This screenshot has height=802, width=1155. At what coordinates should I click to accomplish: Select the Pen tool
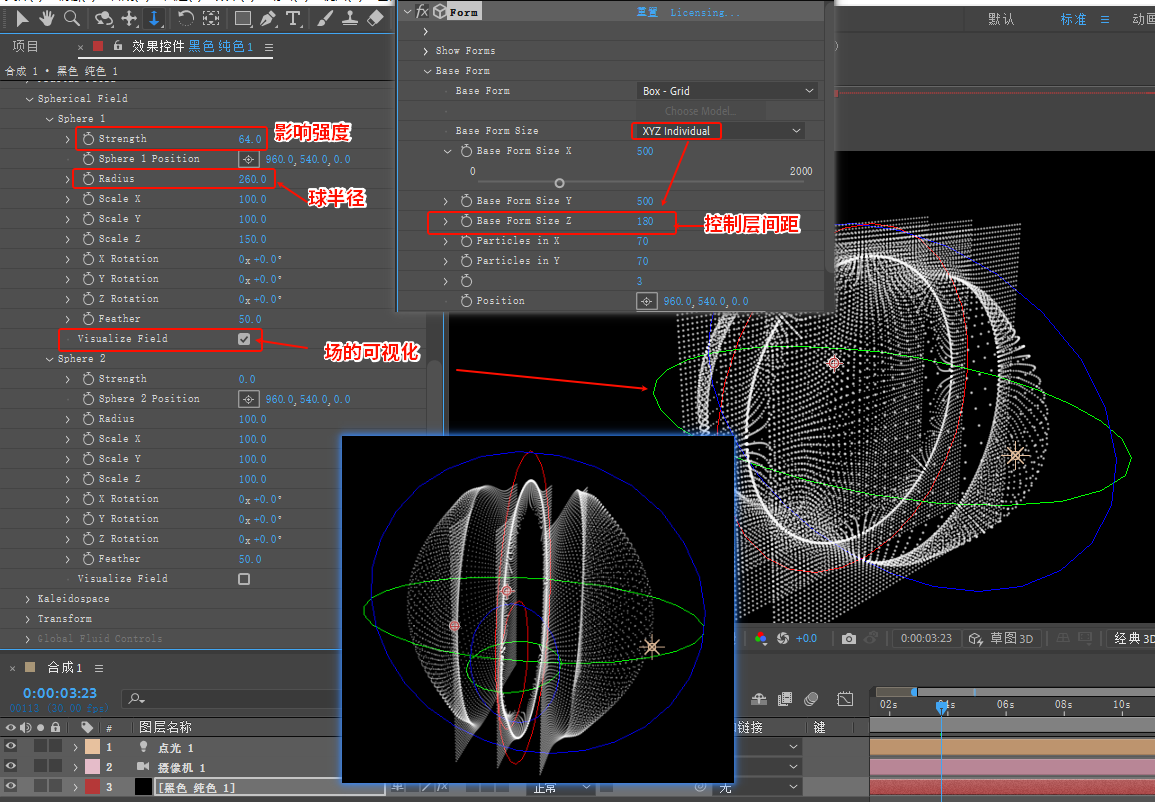coord(268,18)
